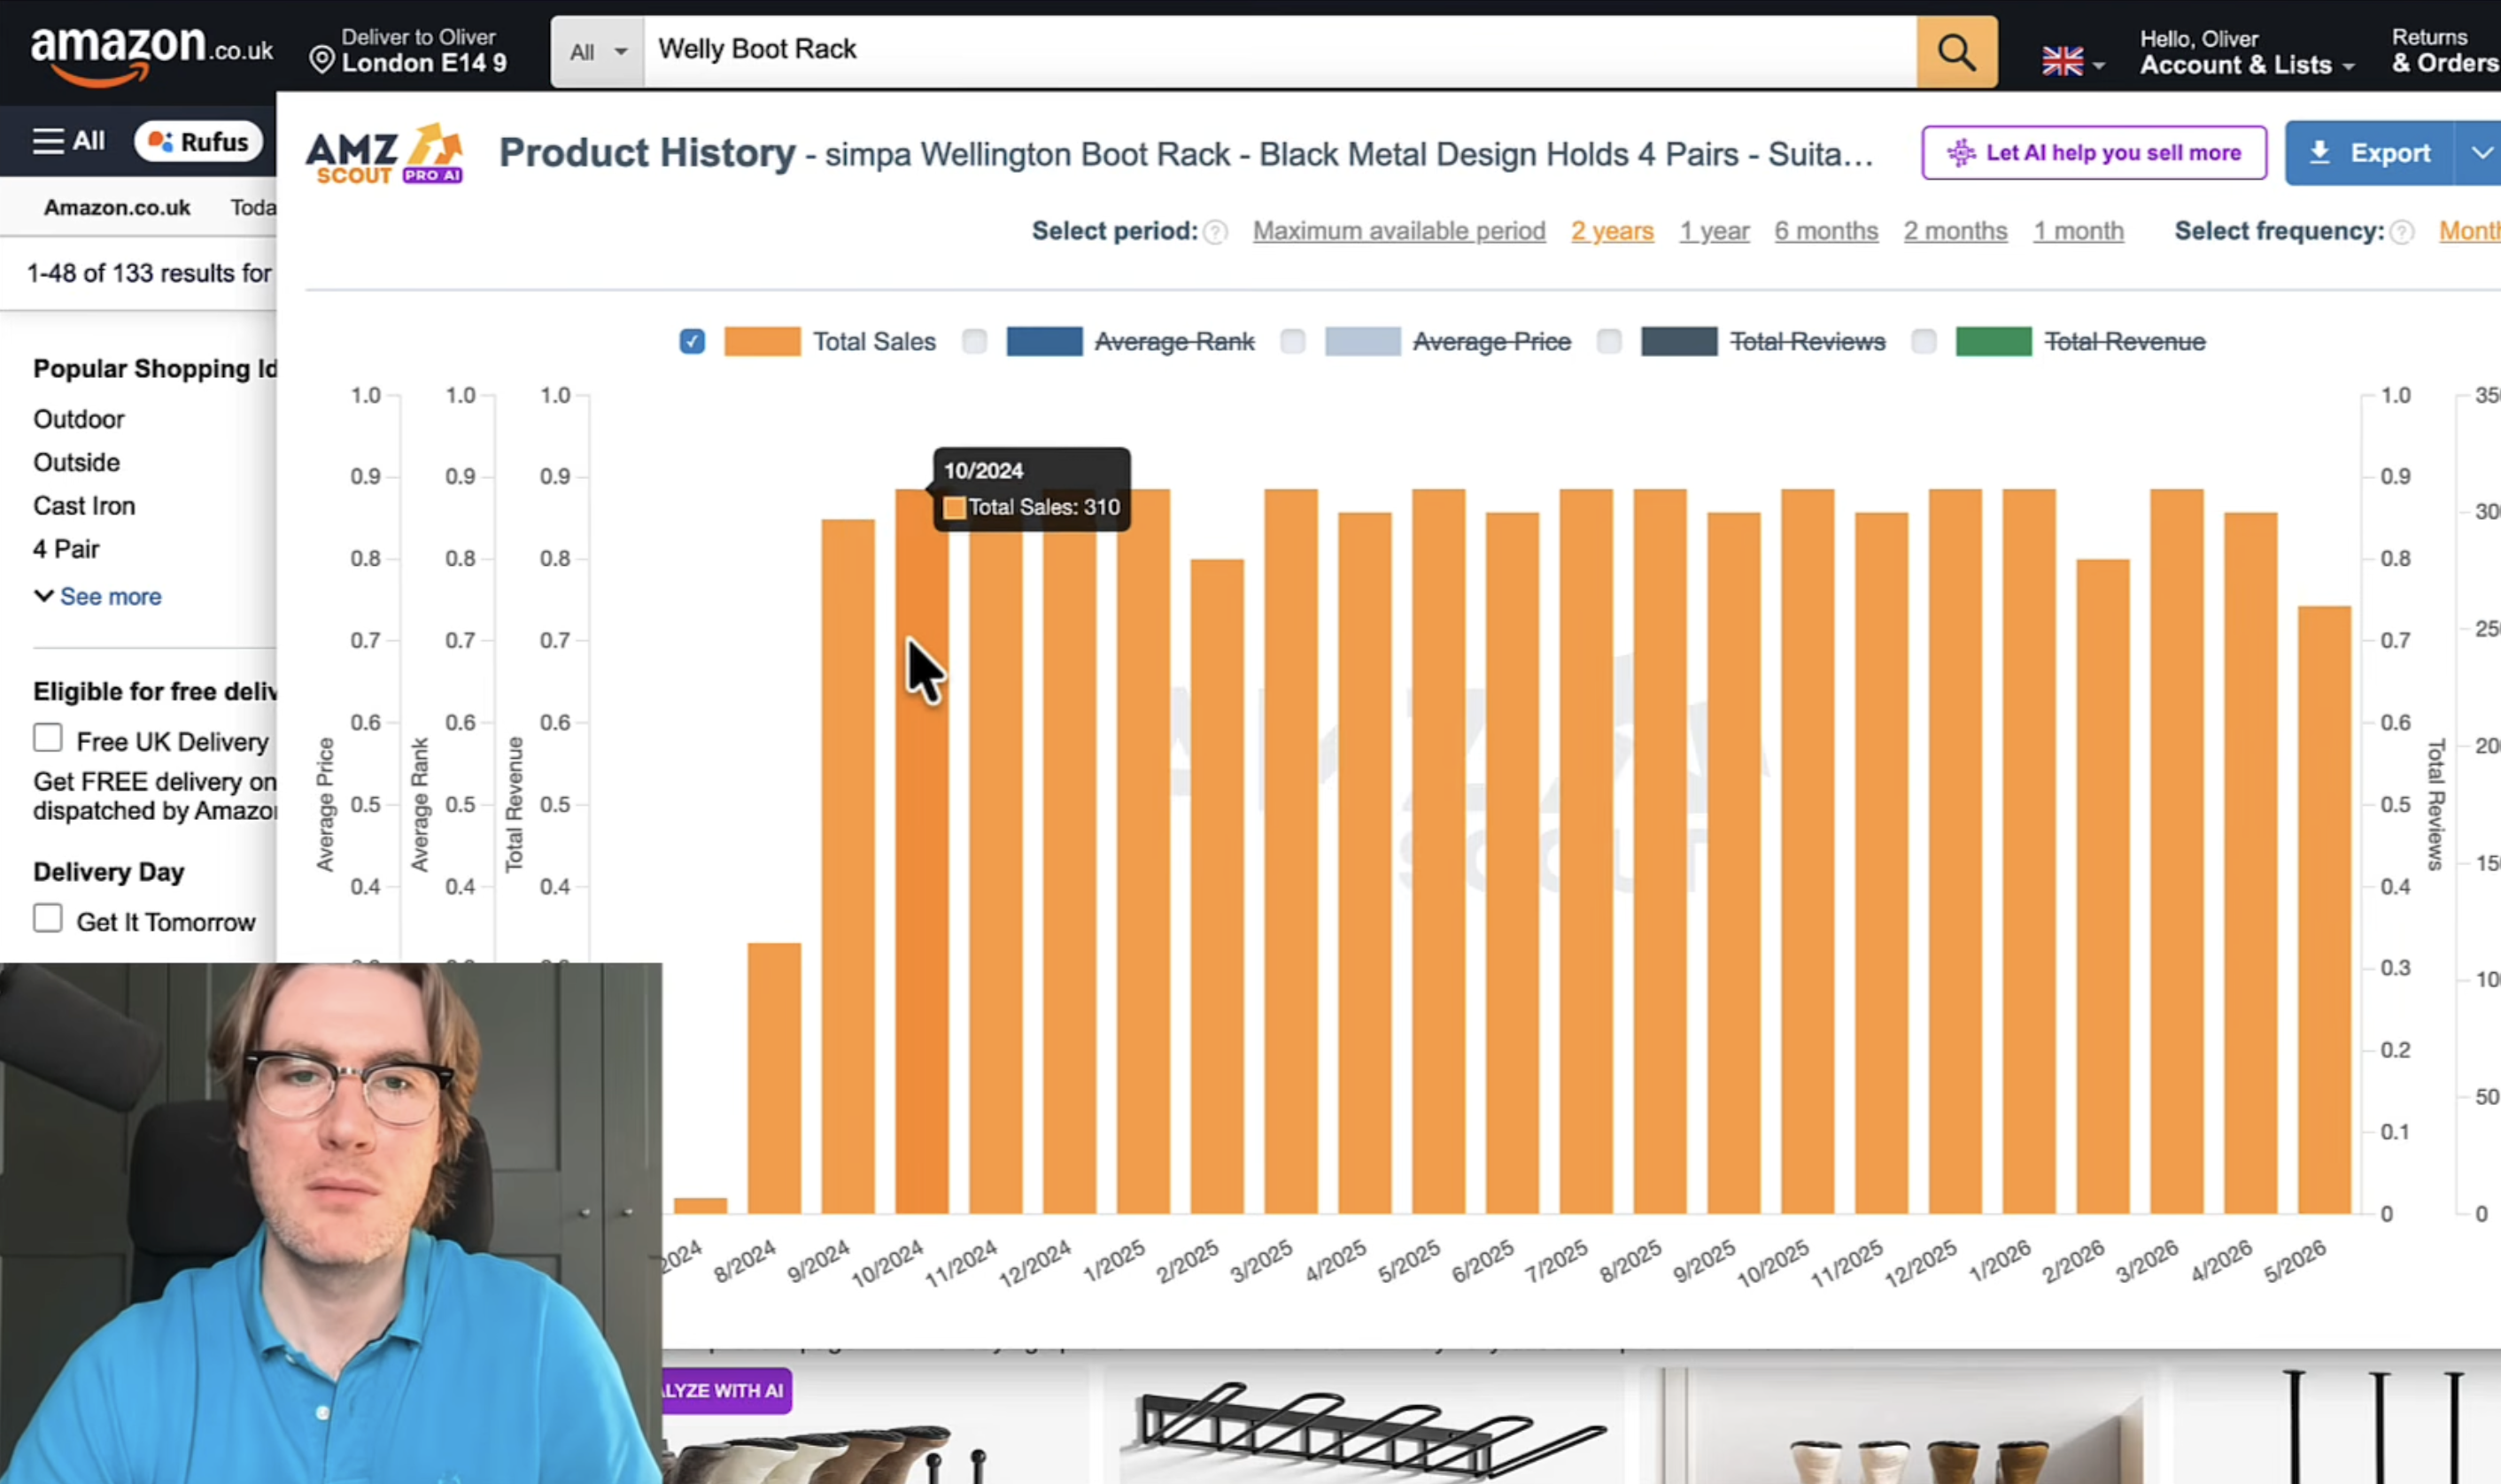Viewport: 2501px width, 1484px height.
Task: Select the 6 months period
Action: pos(1826,231)
